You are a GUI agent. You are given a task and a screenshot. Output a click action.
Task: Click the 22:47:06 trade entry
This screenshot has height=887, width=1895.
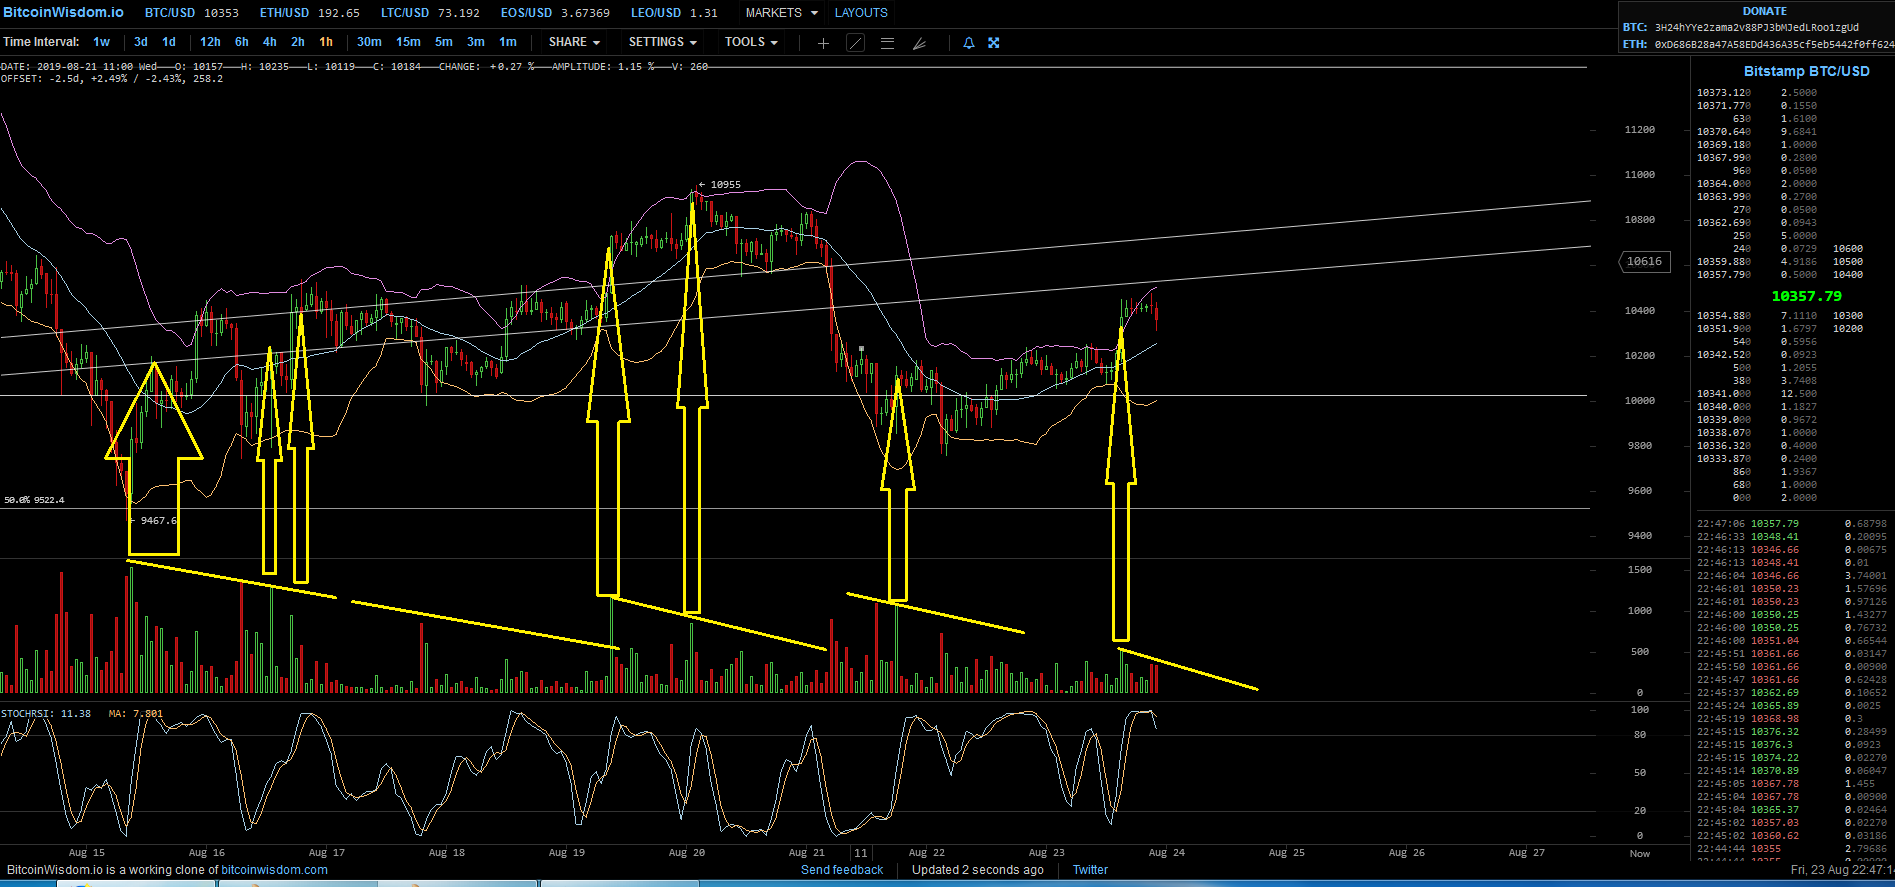[x=1792, y=524]
